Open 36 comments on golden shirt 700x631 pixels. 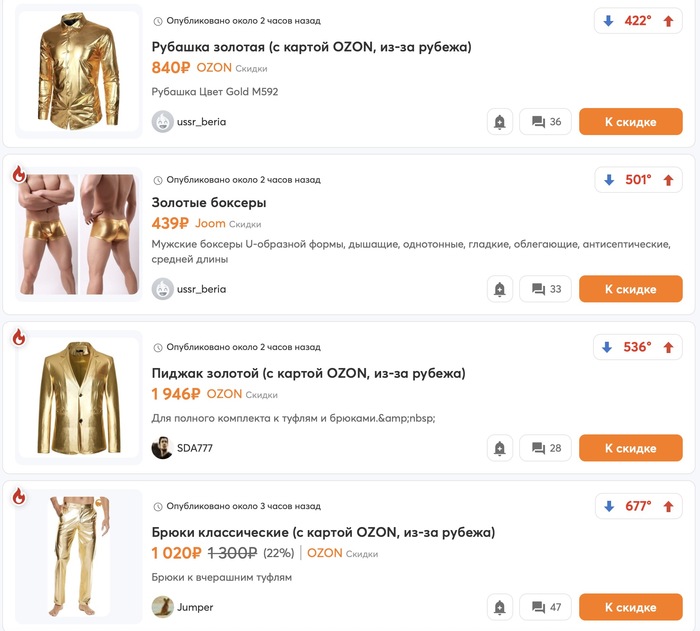pyautogui.click(x=546, y=121)
